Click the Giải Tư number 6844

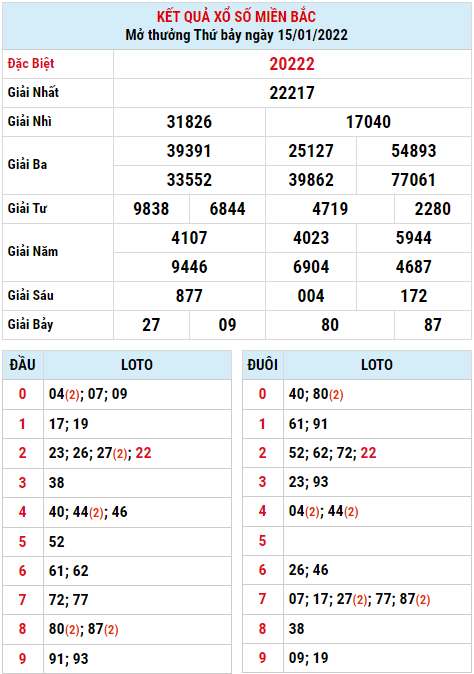(x=227, y=209)
